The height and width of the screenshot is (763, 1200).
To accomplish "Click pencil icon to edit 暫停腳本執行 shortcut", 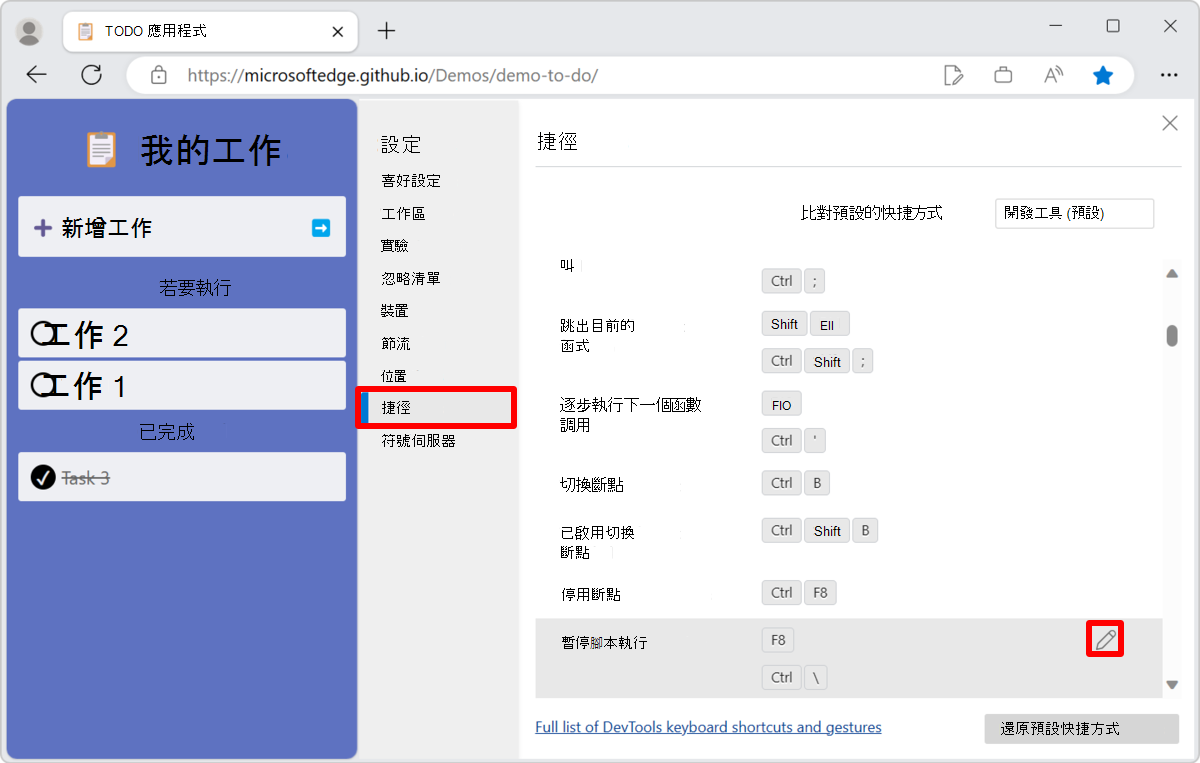I will pos(1104,639).
